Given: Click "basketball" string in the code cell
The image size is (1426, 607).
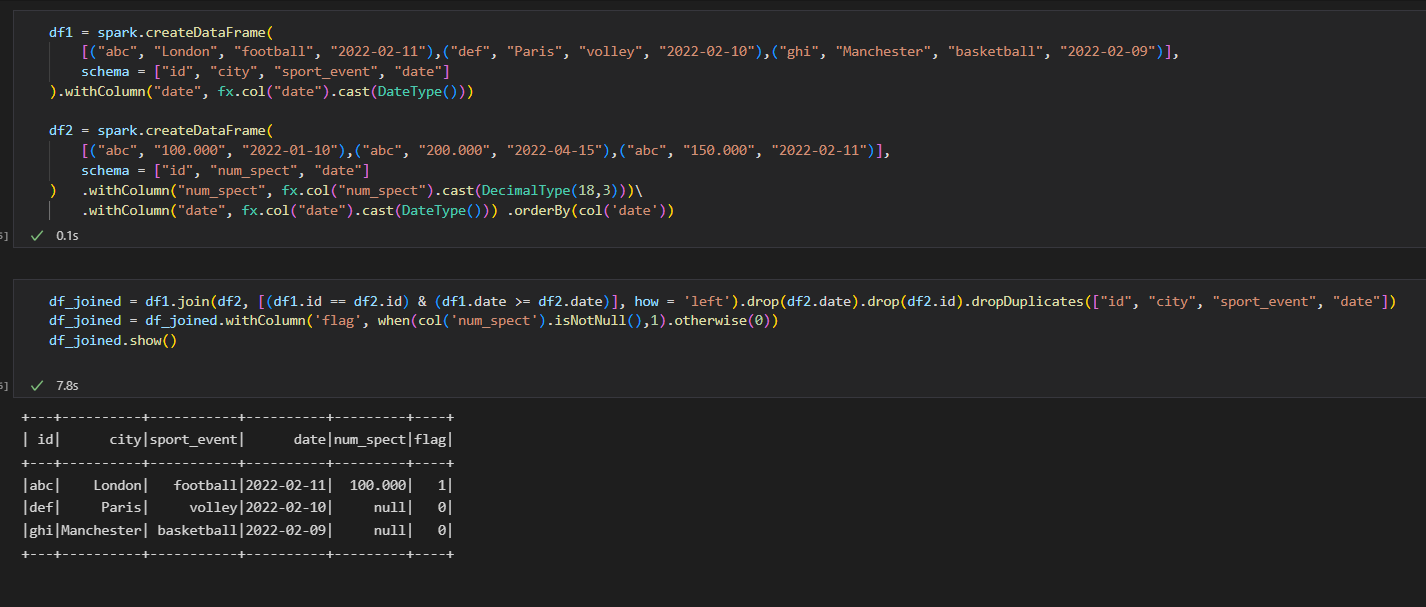Looking at the screenshot, I should click(995, 52).
